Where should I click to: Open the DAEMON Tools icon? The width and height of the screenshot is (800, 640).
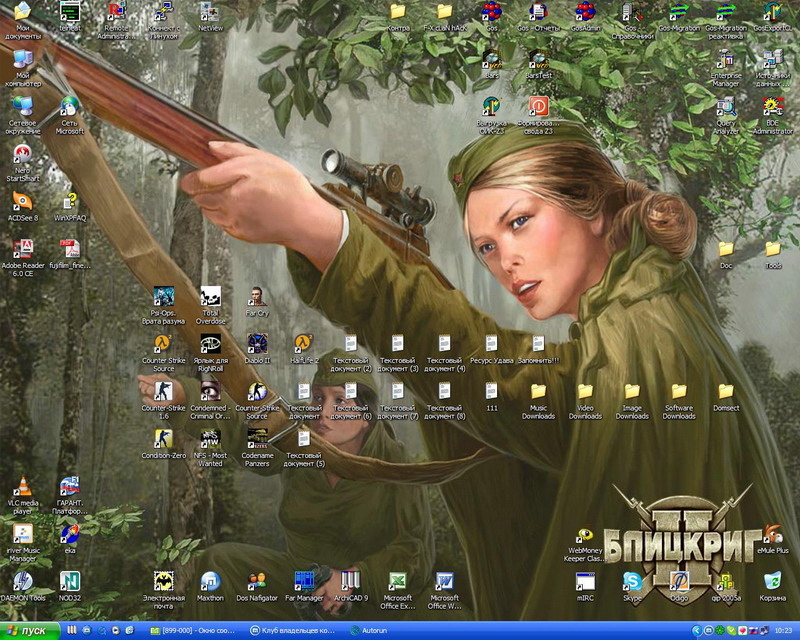click(22, 581)
